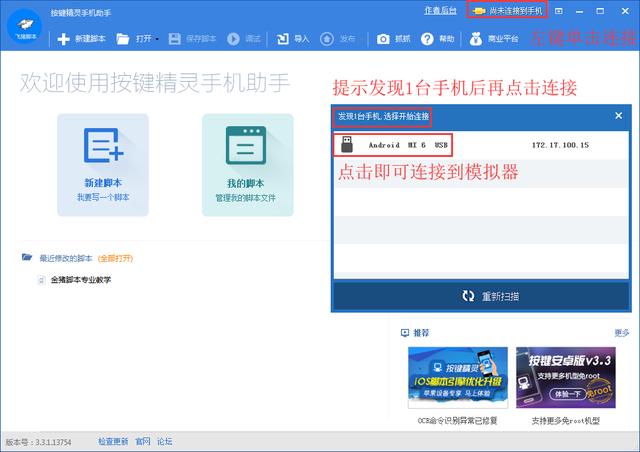Open the 商业平台 money bag icon
The height and width of the screenshot is (452, 640).
pos(476,39)
